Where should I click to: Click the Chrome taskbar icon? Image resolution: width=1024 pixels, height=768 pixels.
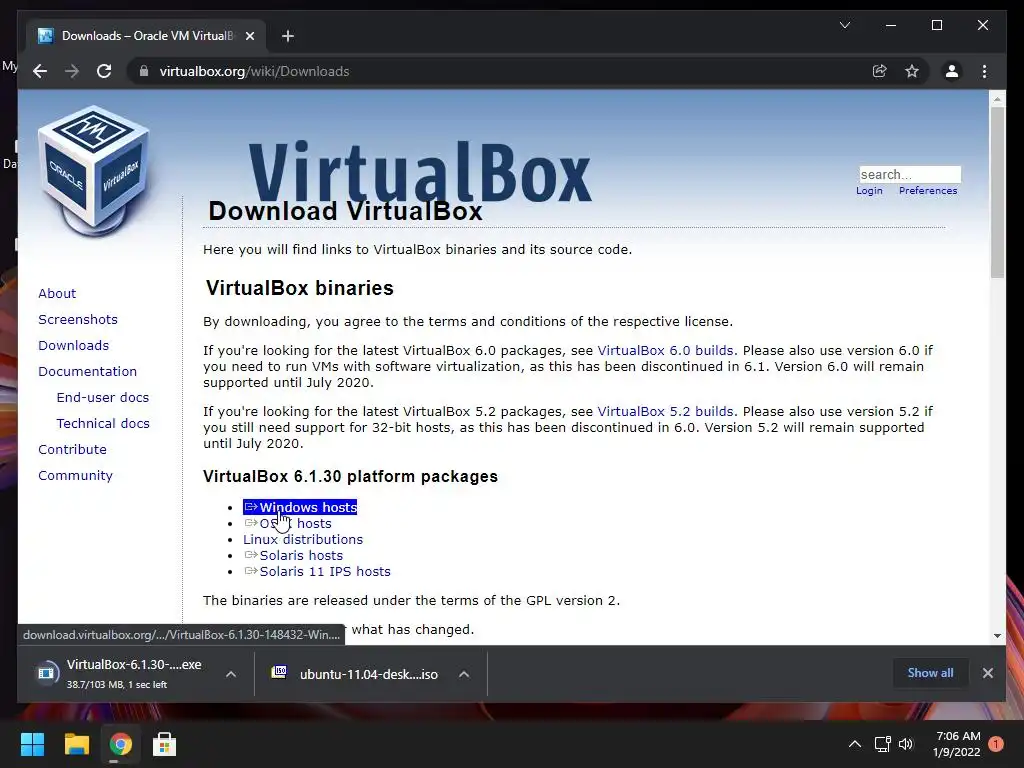point(120,744)
